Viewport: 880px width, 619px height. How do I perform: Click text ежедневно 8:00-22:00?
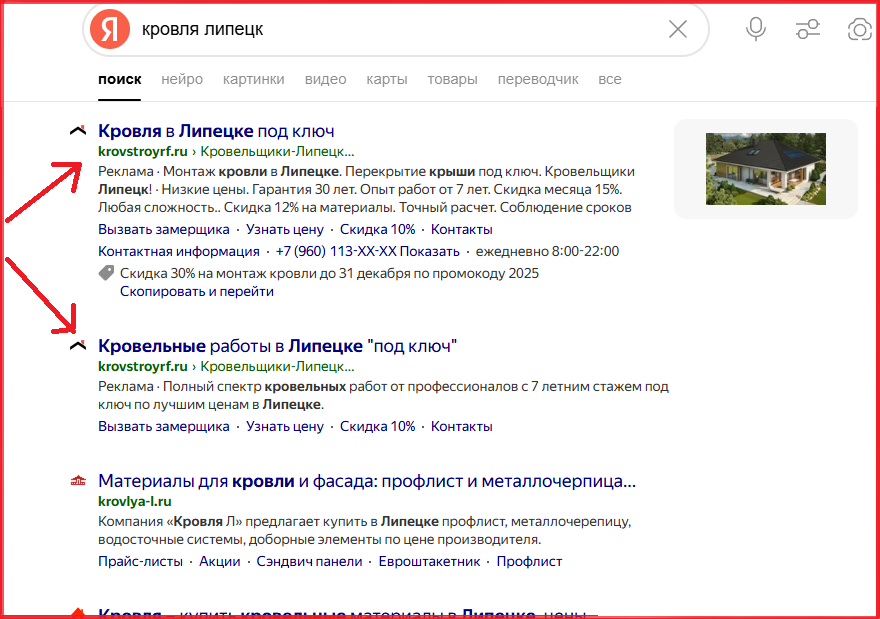coord(547,251)
